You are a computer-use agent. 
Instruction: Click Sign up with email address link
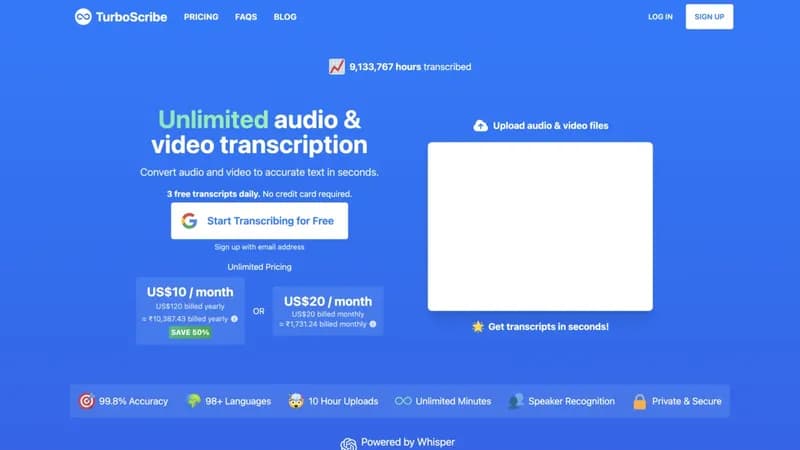[259, 247]
